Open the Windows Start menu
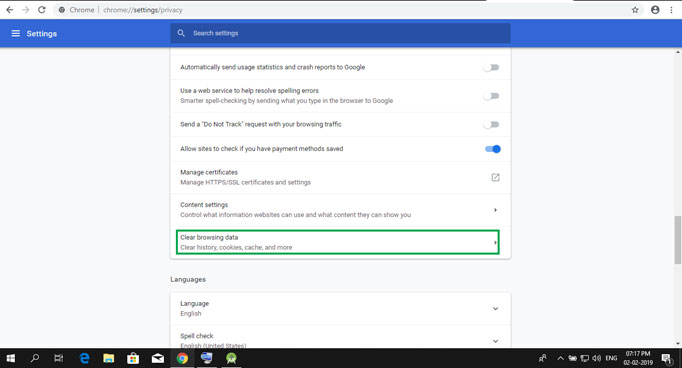The height and width of the screenshot is (368, 682). pyautogui.click(x=10, y=358)
